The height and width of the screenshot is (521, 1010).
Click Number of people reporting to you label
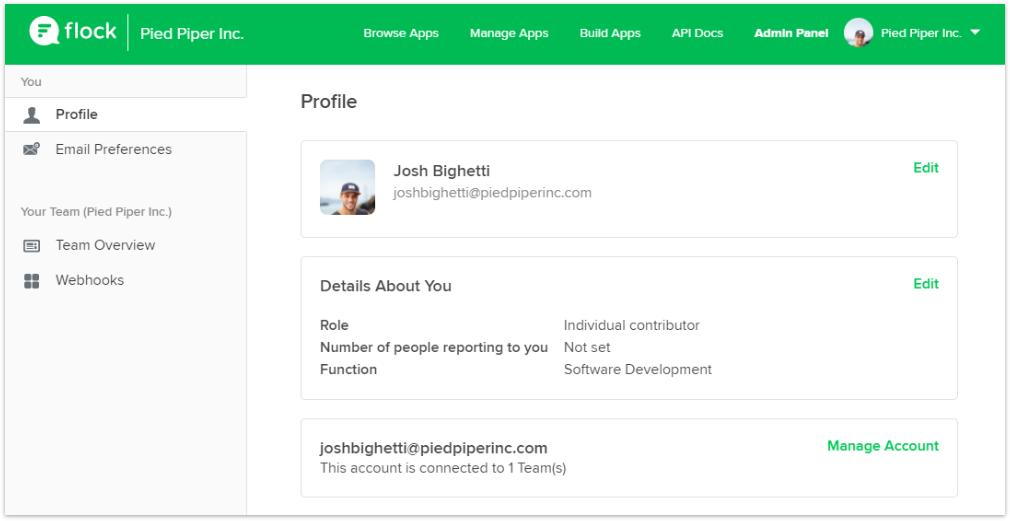coord(434,348)
